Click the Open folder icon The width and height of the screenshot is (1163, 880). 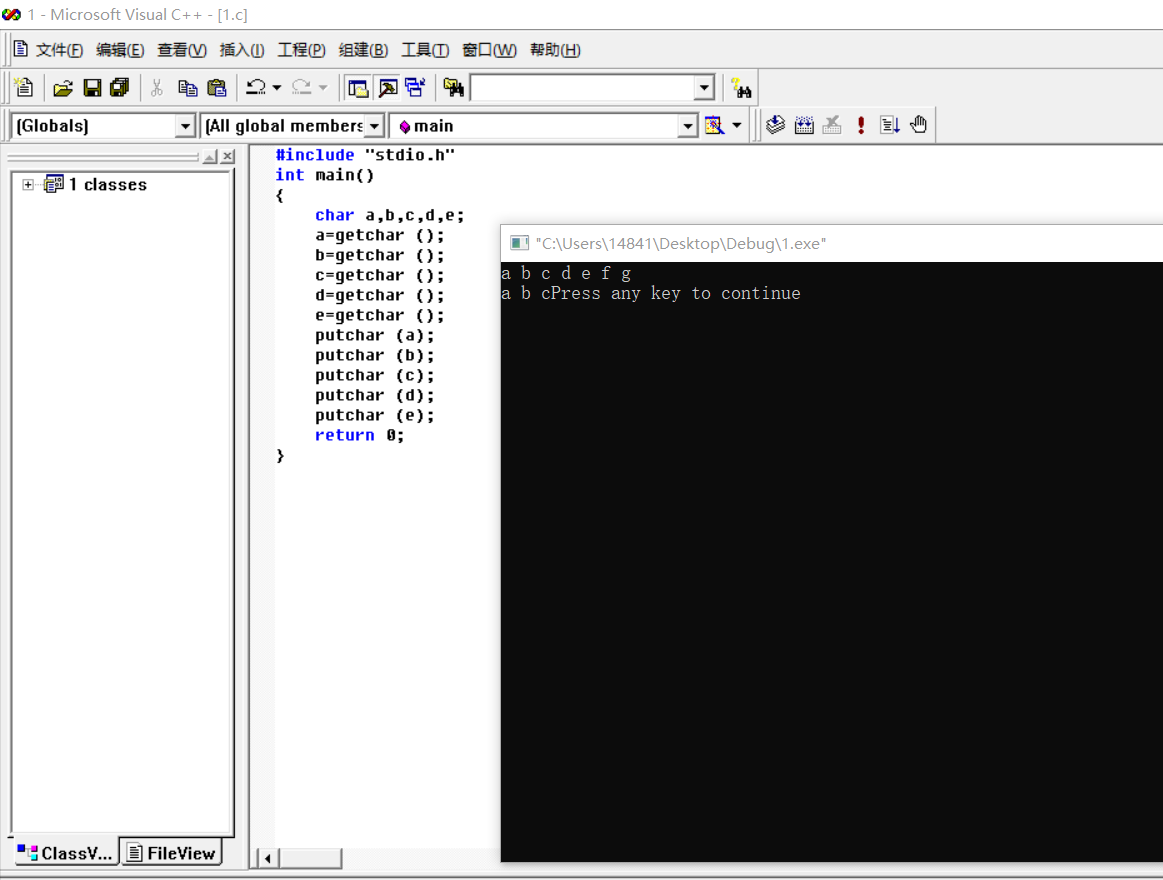coord(63,88)
